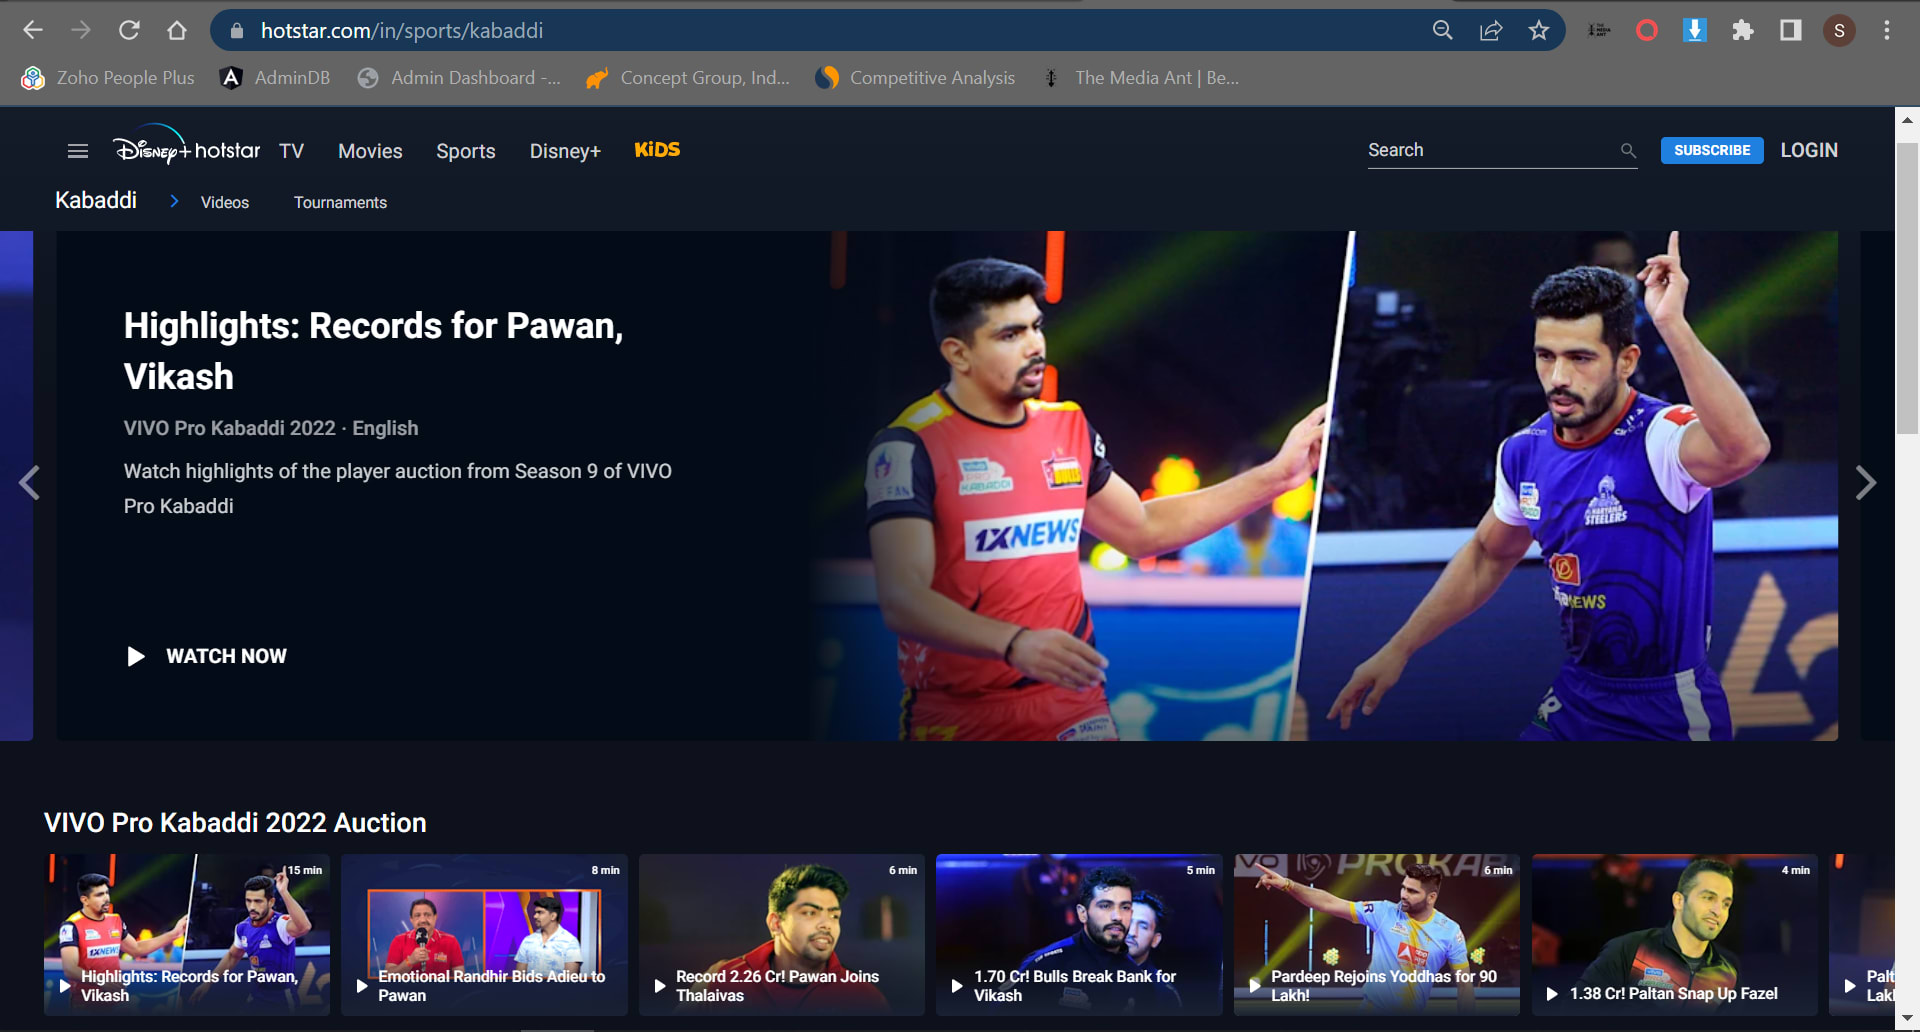Open AdminDB bookmark
Image resolution: width=1920 pixels, height=1032 pixels.
coord(275,78)
